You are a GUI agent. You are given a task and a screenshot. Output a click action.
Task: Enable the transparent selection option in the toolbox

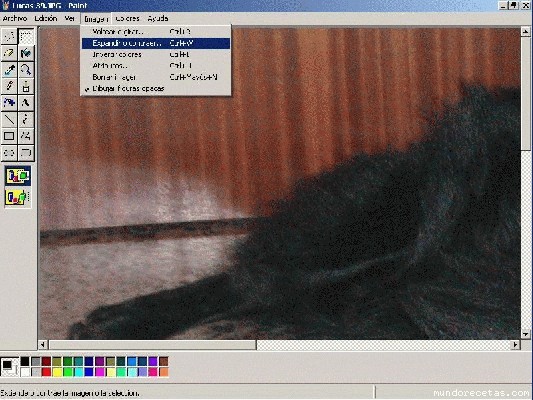click(18, 197)
